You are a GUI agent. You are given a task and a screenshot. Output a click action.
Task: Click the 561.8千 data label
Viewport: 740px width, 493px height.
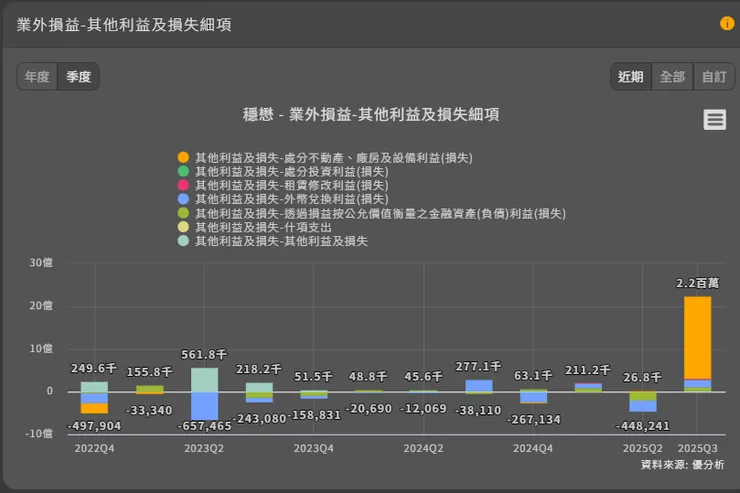click(204, 354)
